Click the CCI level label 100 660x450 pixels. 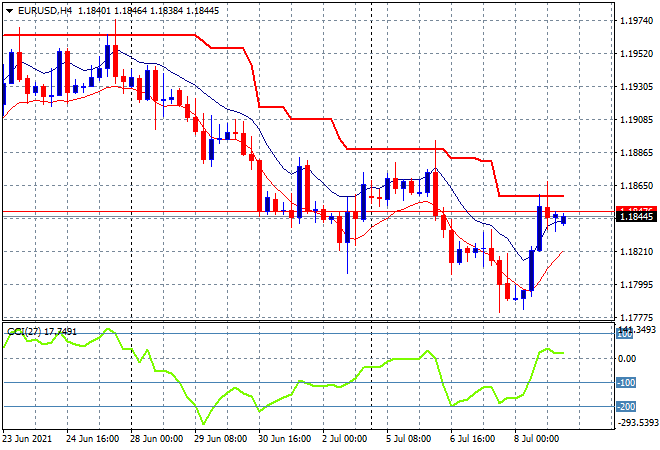pos(625,335)
